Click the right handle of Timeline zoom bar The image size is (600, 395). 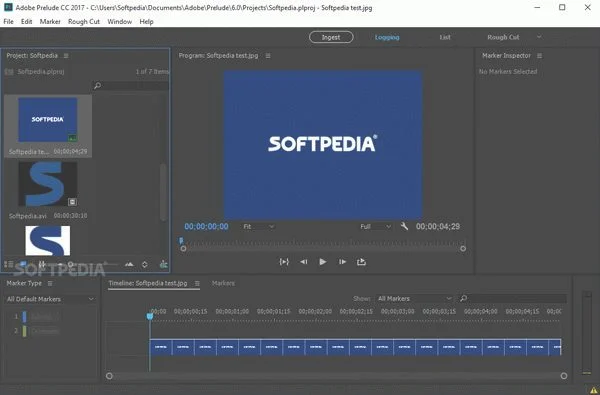pos(564,376)
